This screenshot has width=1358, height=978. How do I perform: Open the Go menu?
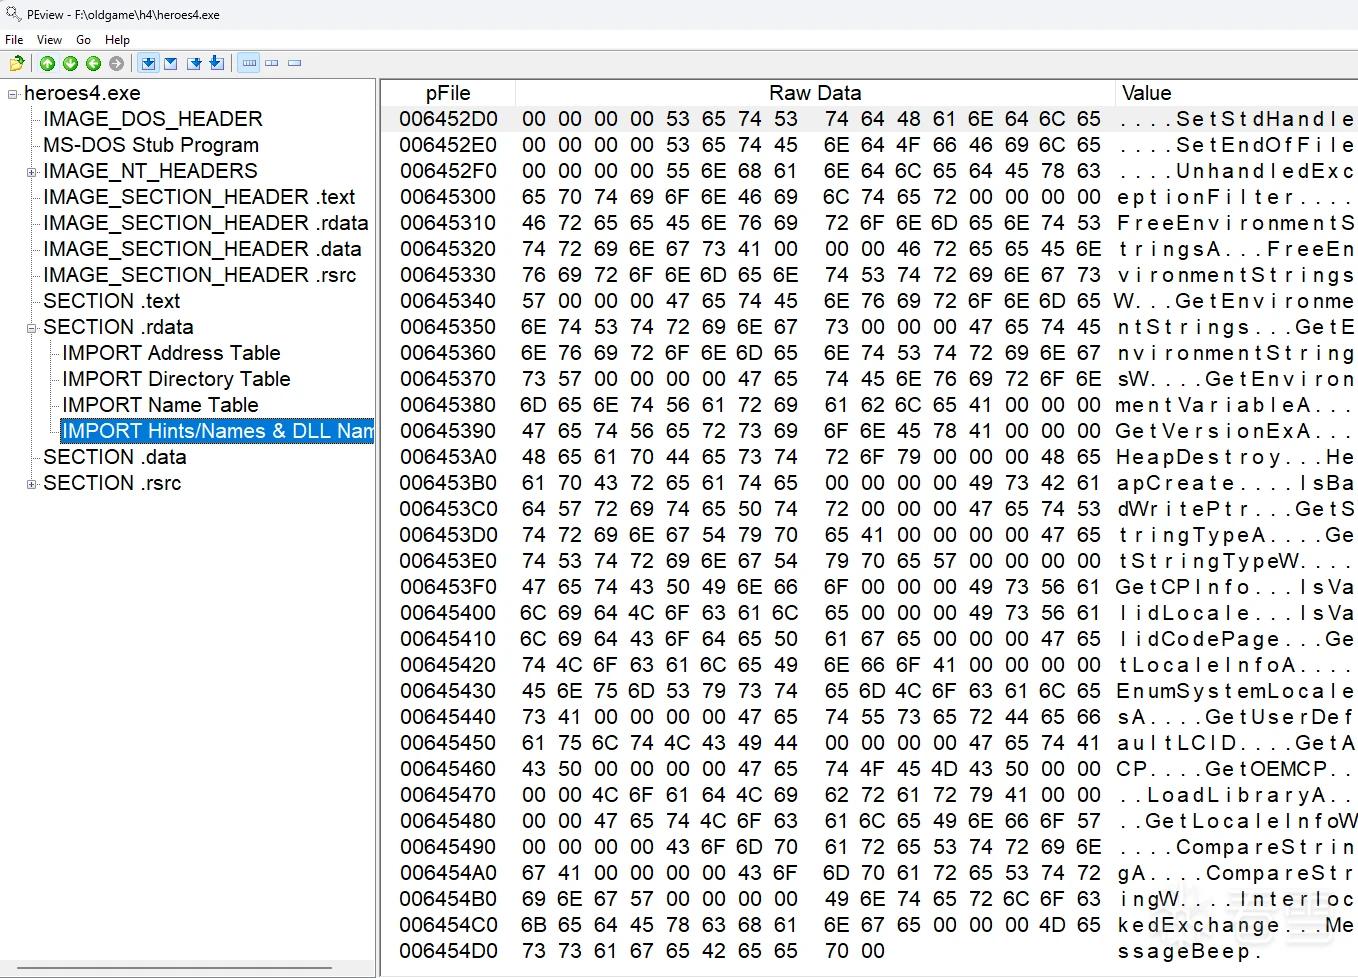[83, 40]
